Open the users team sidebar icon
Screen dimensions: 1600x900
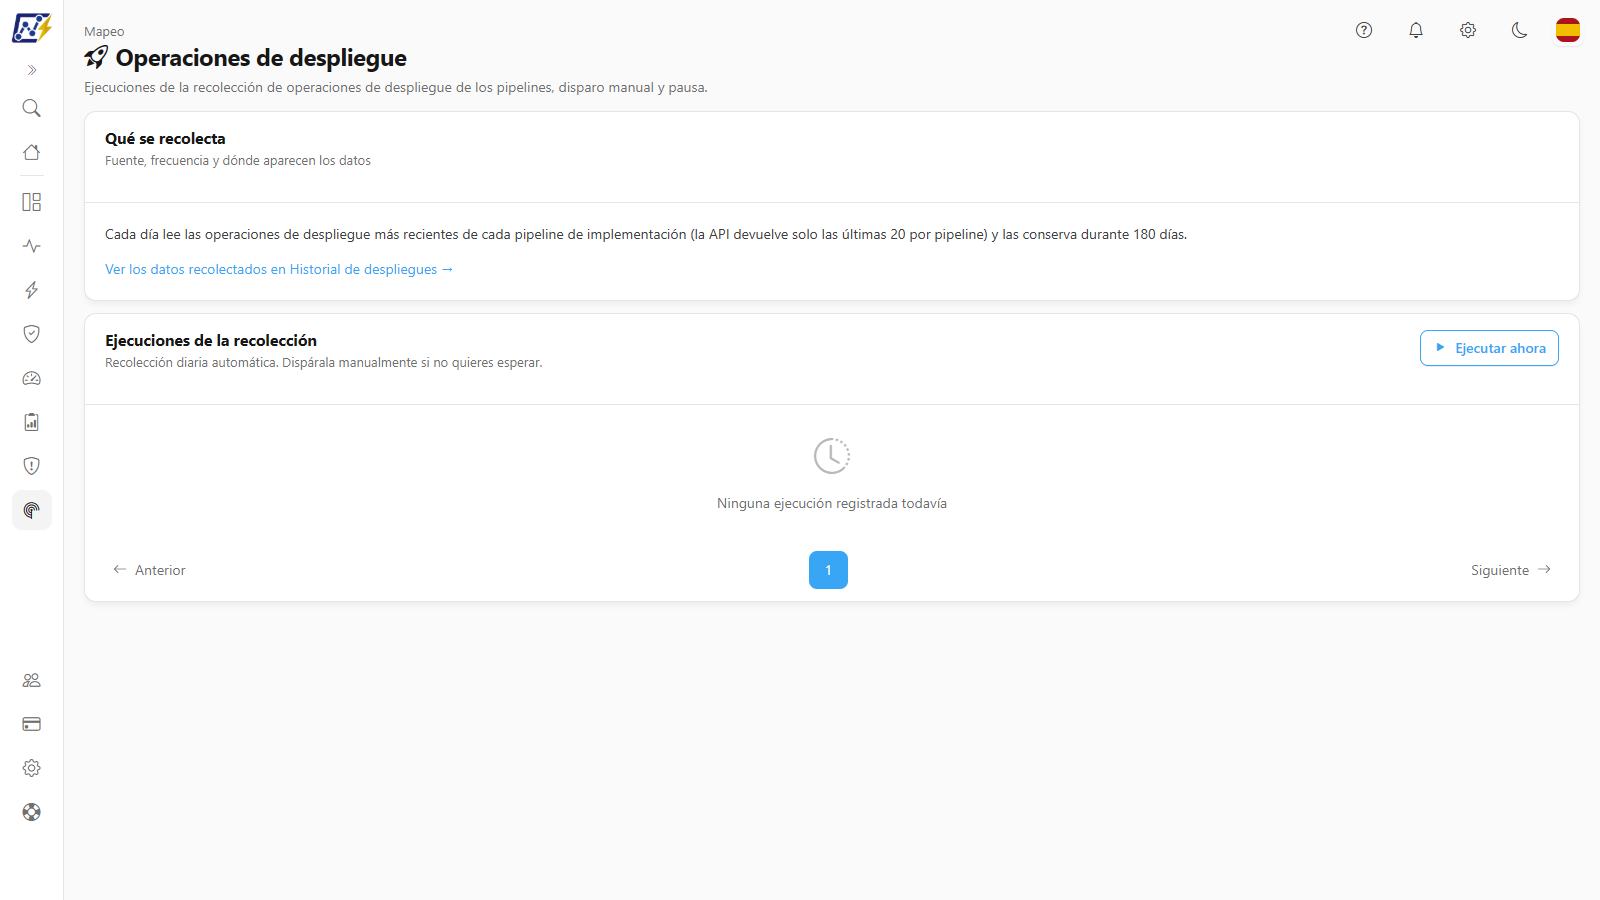32,680
